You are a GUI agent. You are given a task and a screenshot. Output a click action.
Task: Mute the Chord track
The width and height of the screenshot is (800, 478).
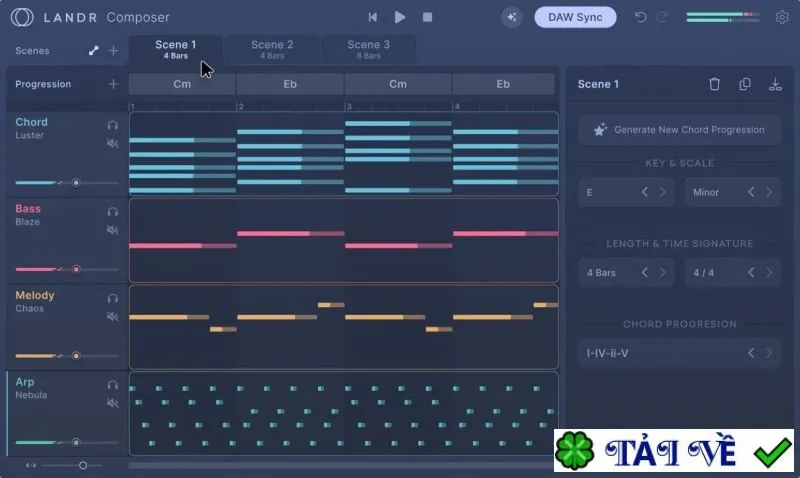coord(113,143)
